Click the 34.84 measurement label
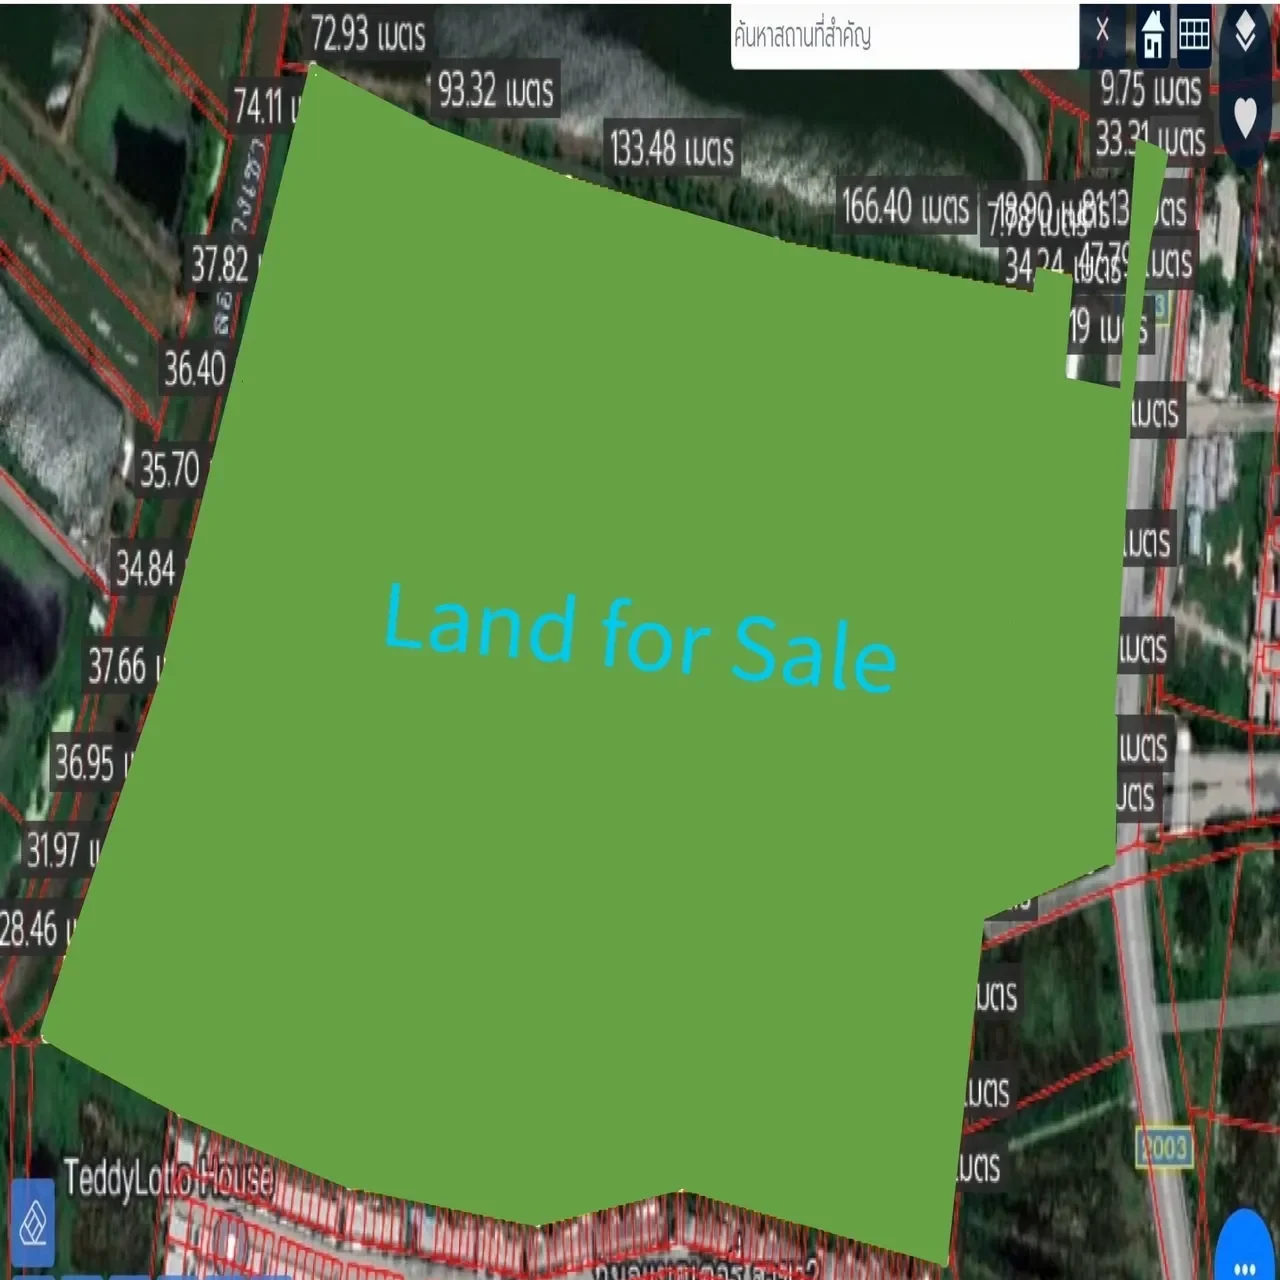 (x=146, y=569)
